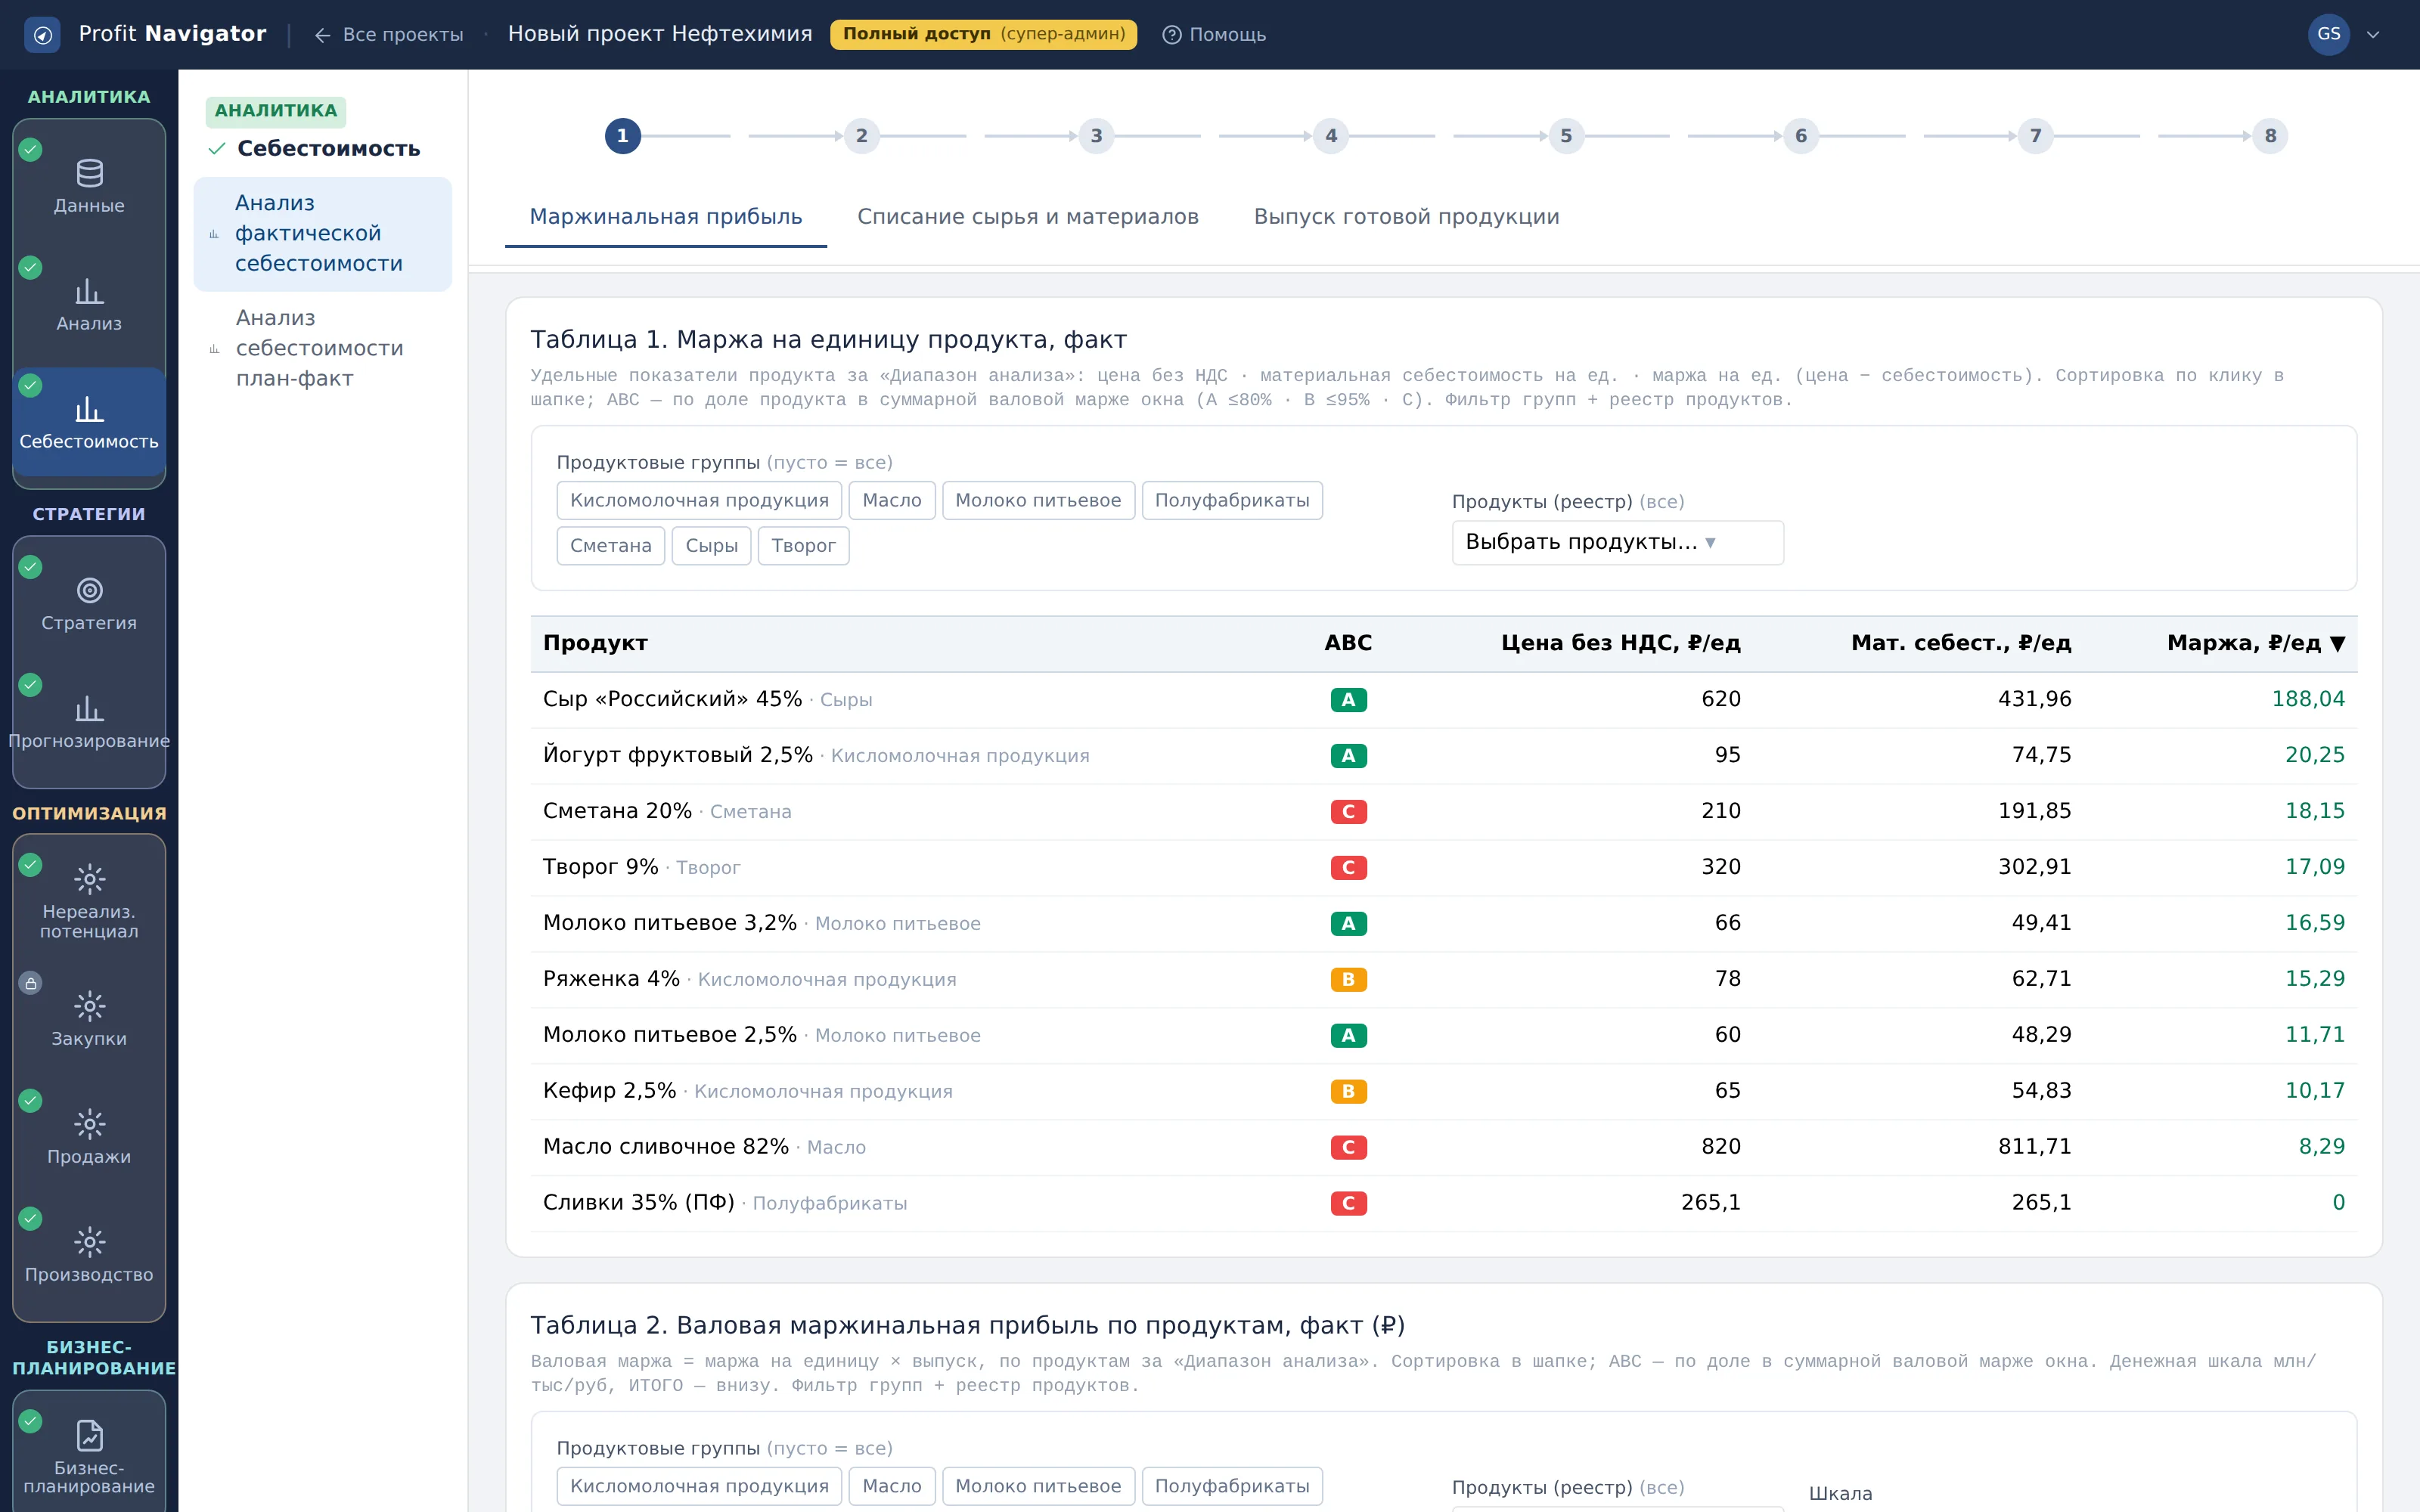The height and width of the screenshot is (1512, 2420).
Task: Open the Бизнес-планирование section
Action: coord(89,1457)
